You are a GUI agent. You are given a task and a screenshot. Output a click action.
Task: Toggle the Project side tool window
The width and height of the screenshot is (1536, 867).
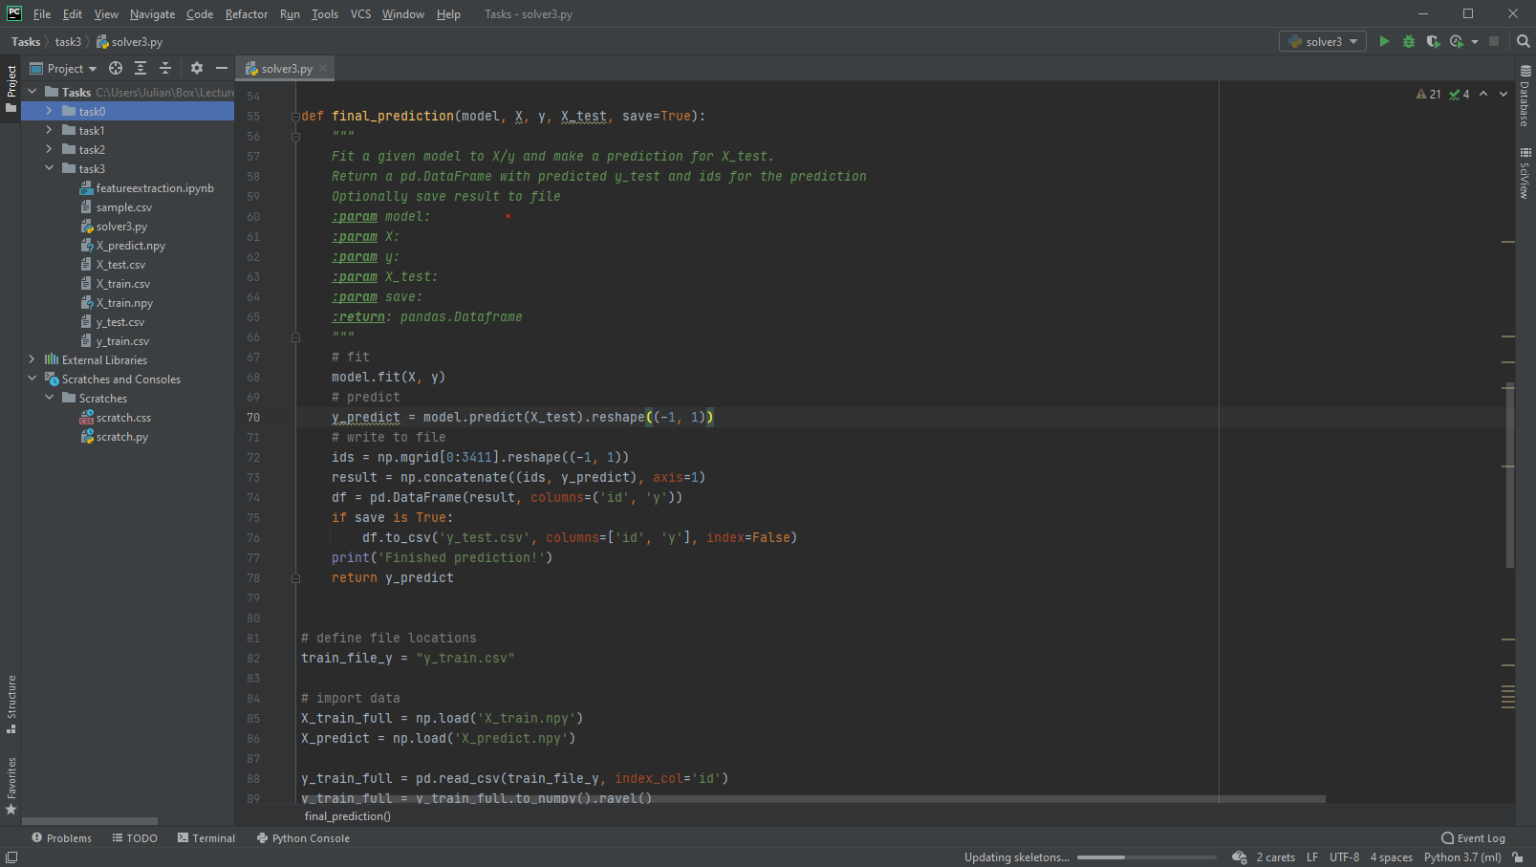point(11,89)
